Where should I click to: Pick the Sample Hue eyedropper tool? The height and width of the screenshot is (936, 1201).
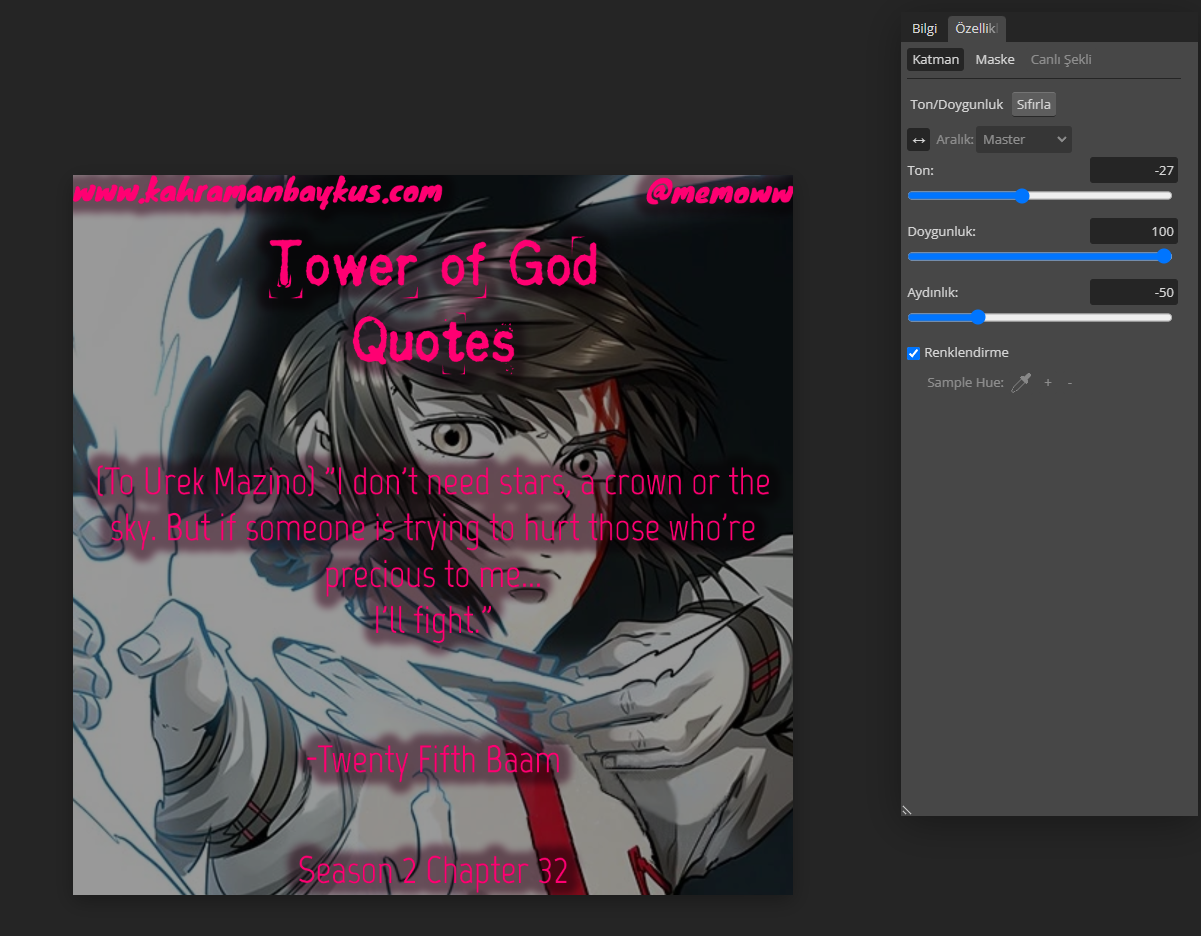click(1020, 382)
